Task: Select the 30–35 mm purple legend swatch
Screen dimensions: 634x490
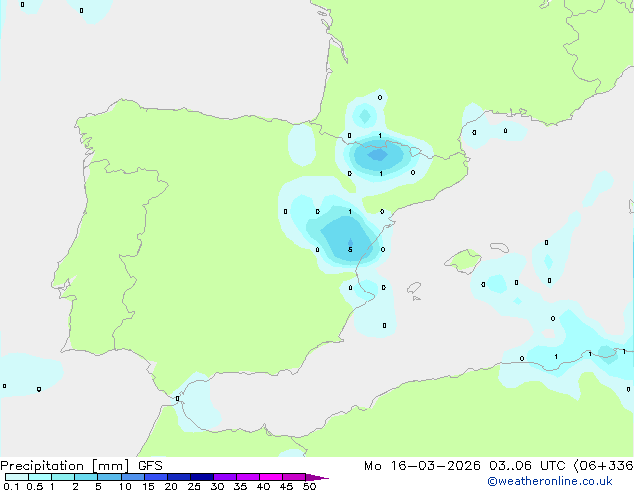Action: coord(224,477)
